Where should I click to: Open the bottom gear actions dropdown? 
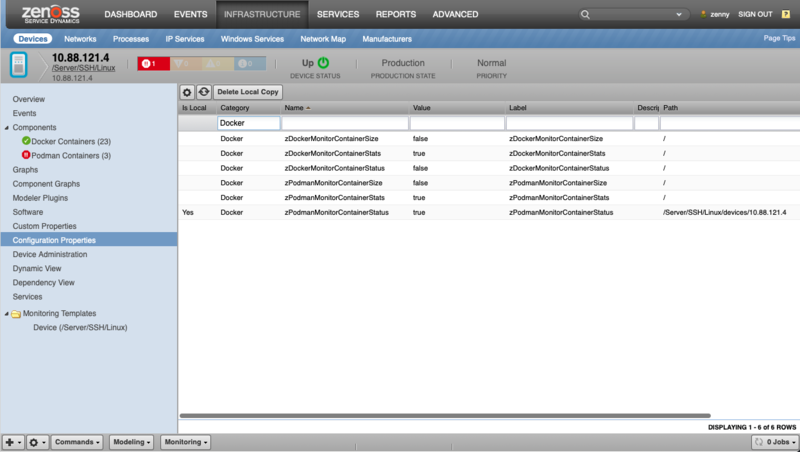[x=37, y=442]
